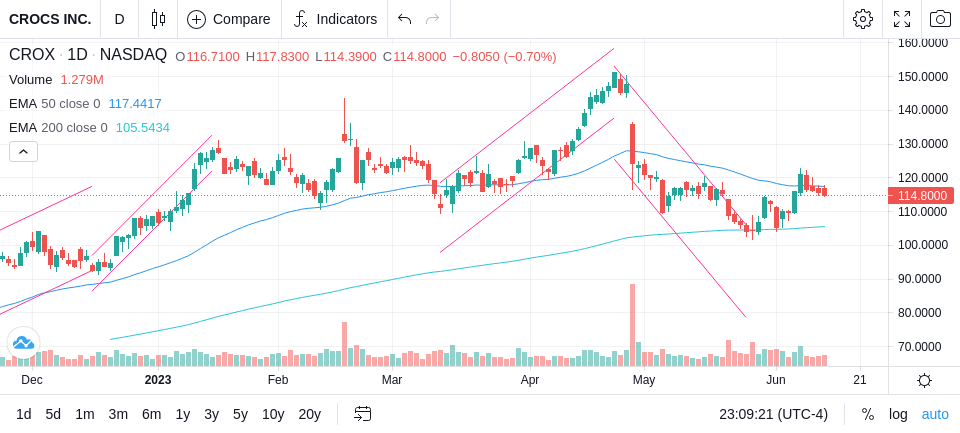
Task: Select the 20y time range
Action: 309,414
